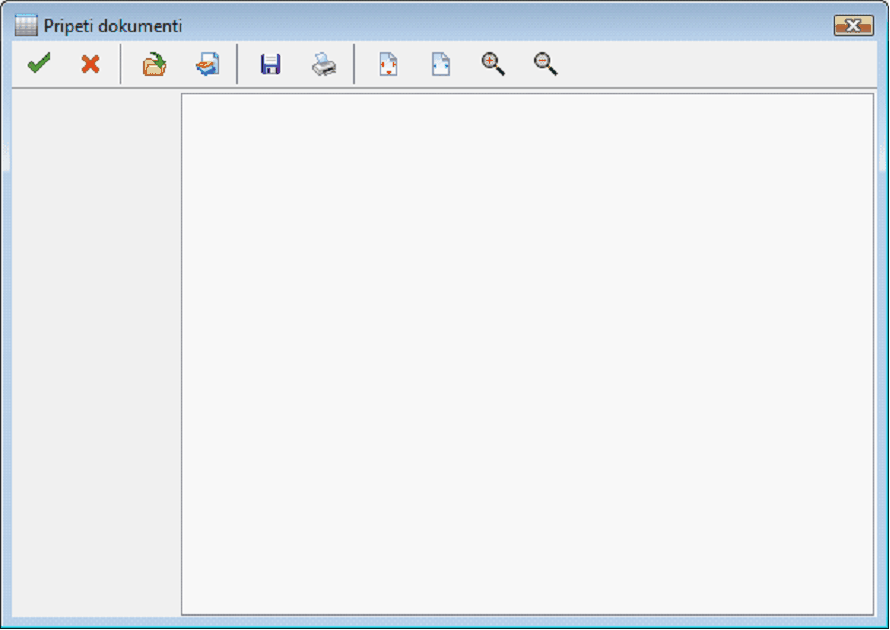The image size is (890, 630).
Task: Open a document from the folder icon
Action: [x=154, y=64]
